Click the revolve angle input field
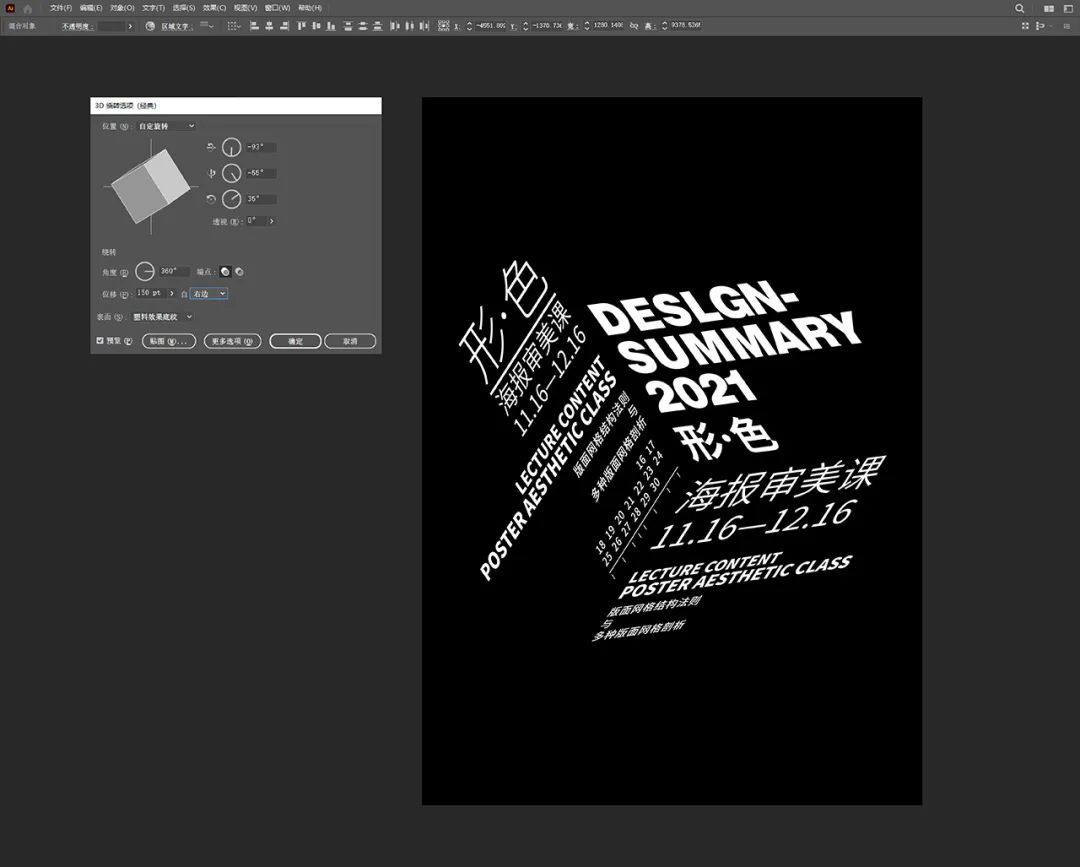 174,271
